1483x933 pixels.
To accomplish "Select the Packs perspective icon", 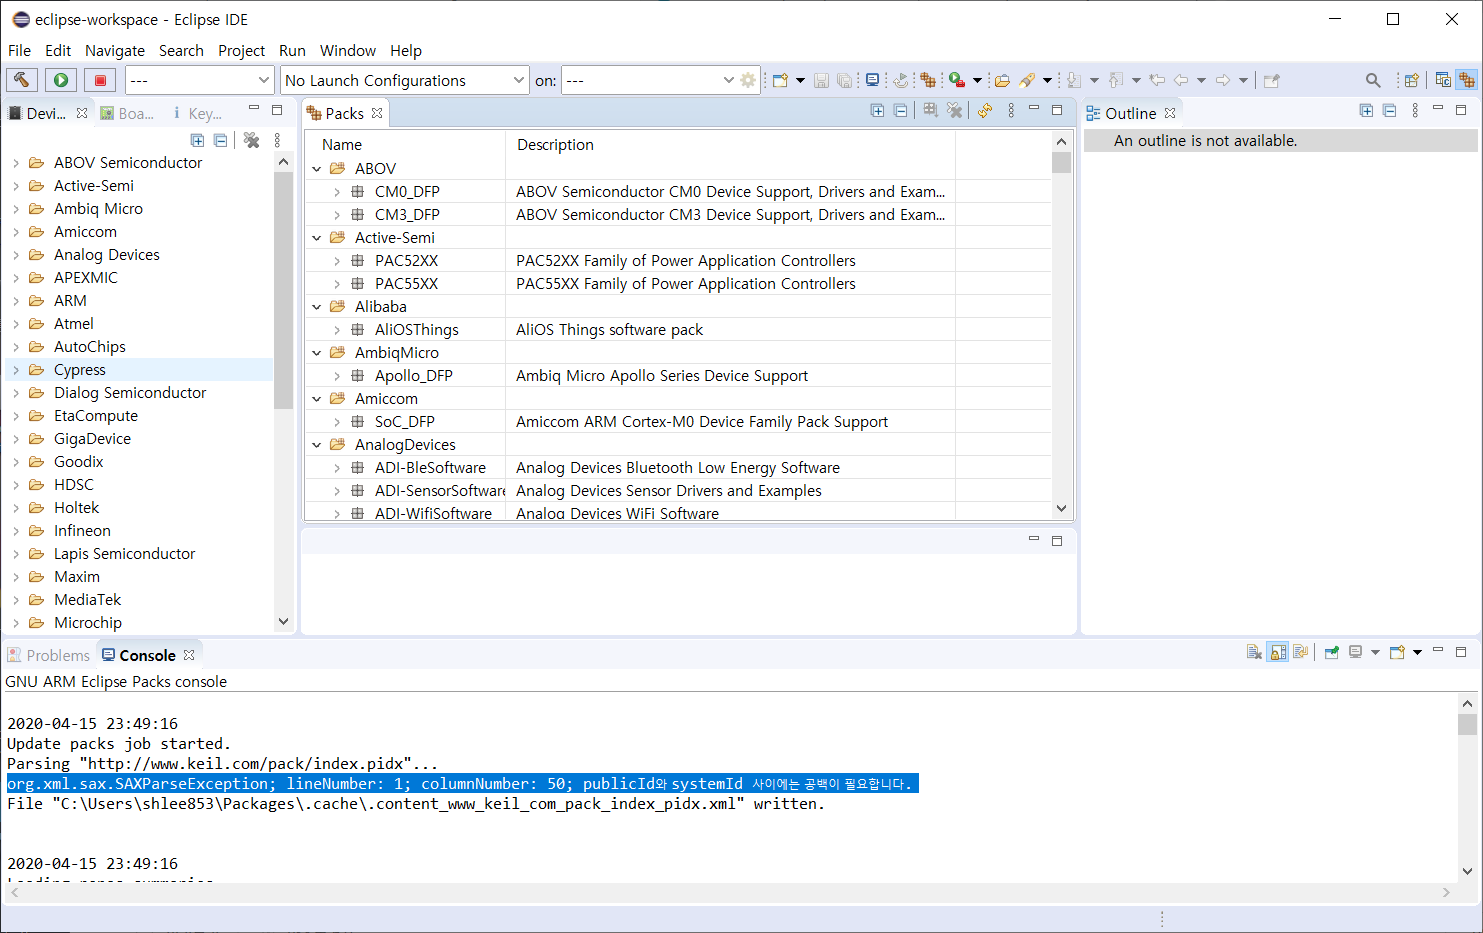I will [x=1467, y=80].
